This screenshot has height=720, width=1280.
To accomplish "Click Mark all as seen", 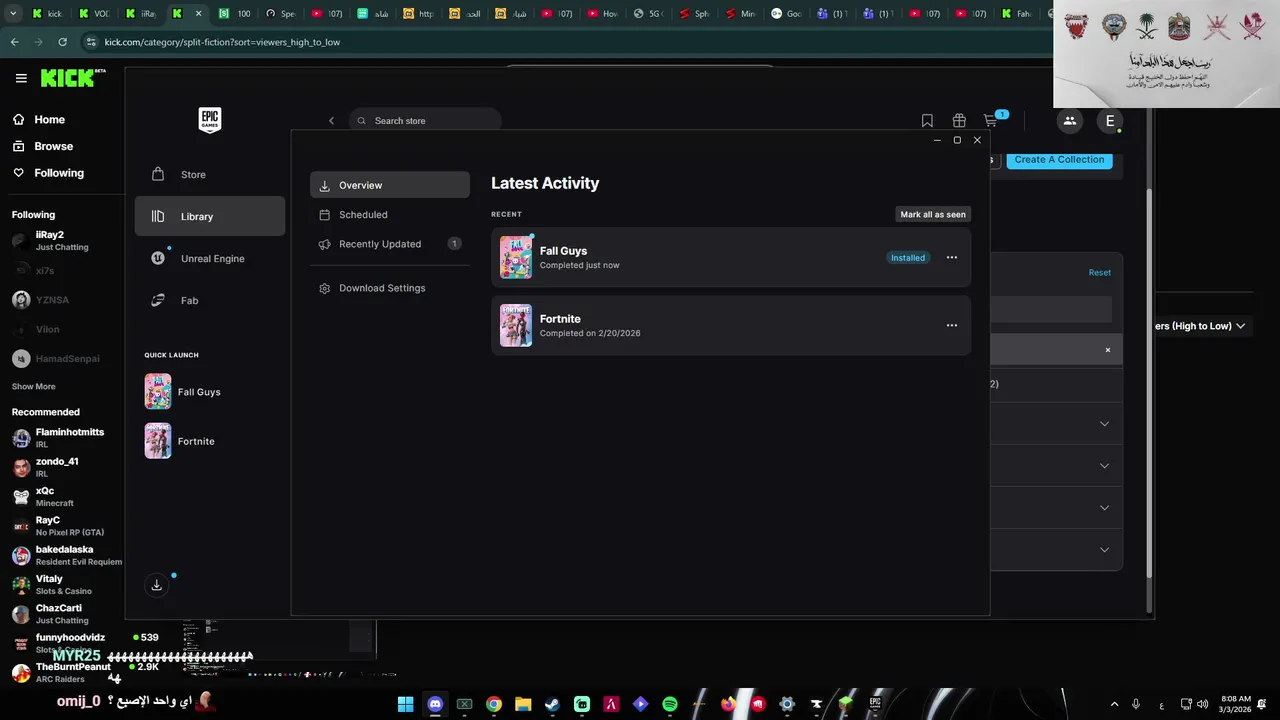I will pyautogui.click(x=933, y=214).
